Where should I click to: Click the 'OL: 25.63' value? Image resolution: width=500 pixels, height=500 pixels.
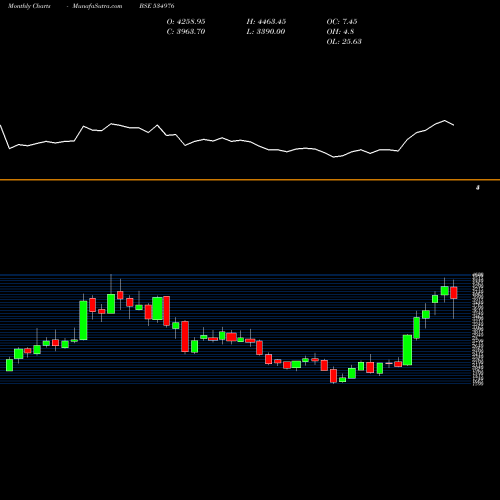pyautogui.click(x=344, y=42)
